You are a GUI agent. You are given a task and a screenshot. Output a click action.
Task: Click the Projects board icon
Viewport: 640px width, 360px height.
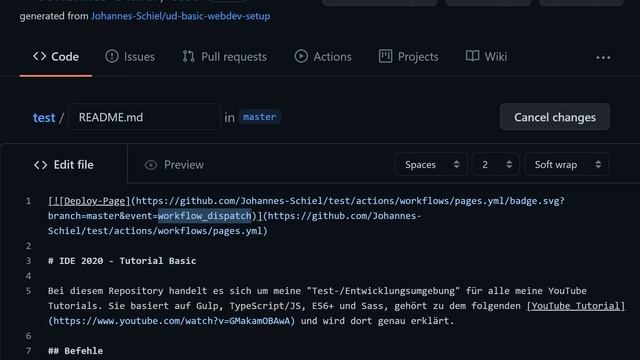tap(385, 56)
